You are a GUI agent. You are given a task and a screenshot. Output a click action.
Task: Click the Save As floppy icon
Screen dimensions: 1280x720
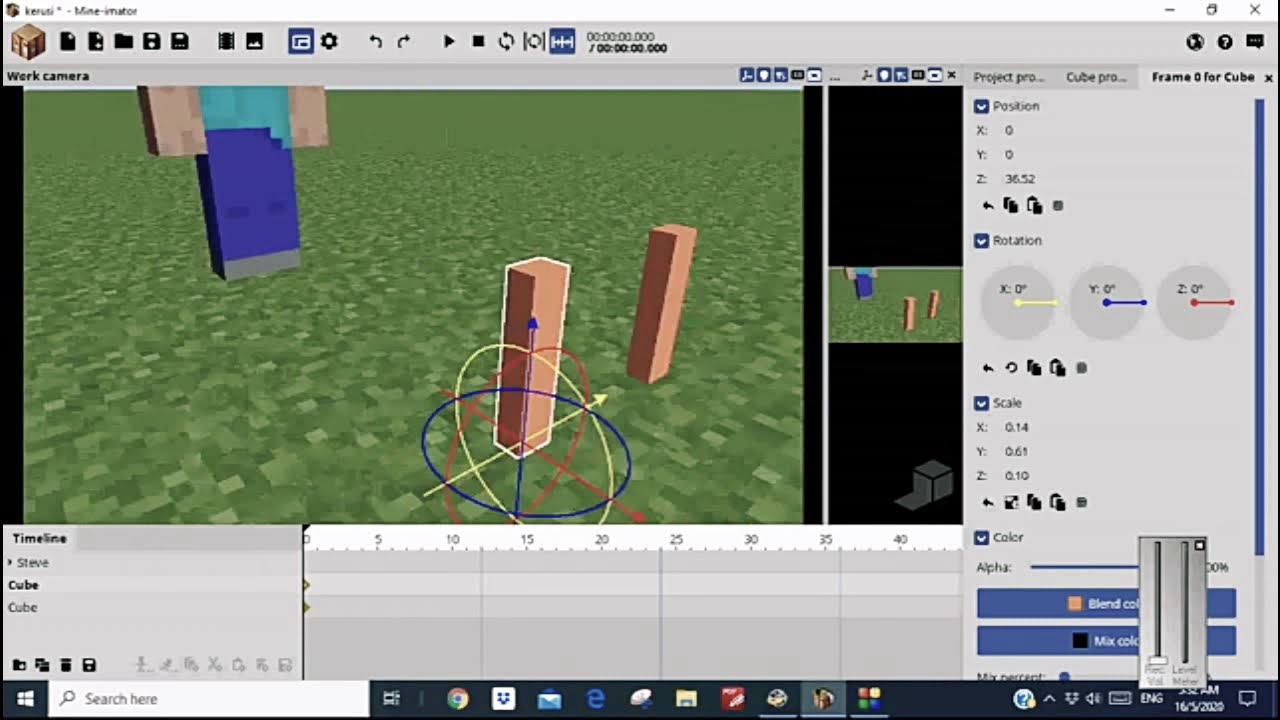click(180, 42)
